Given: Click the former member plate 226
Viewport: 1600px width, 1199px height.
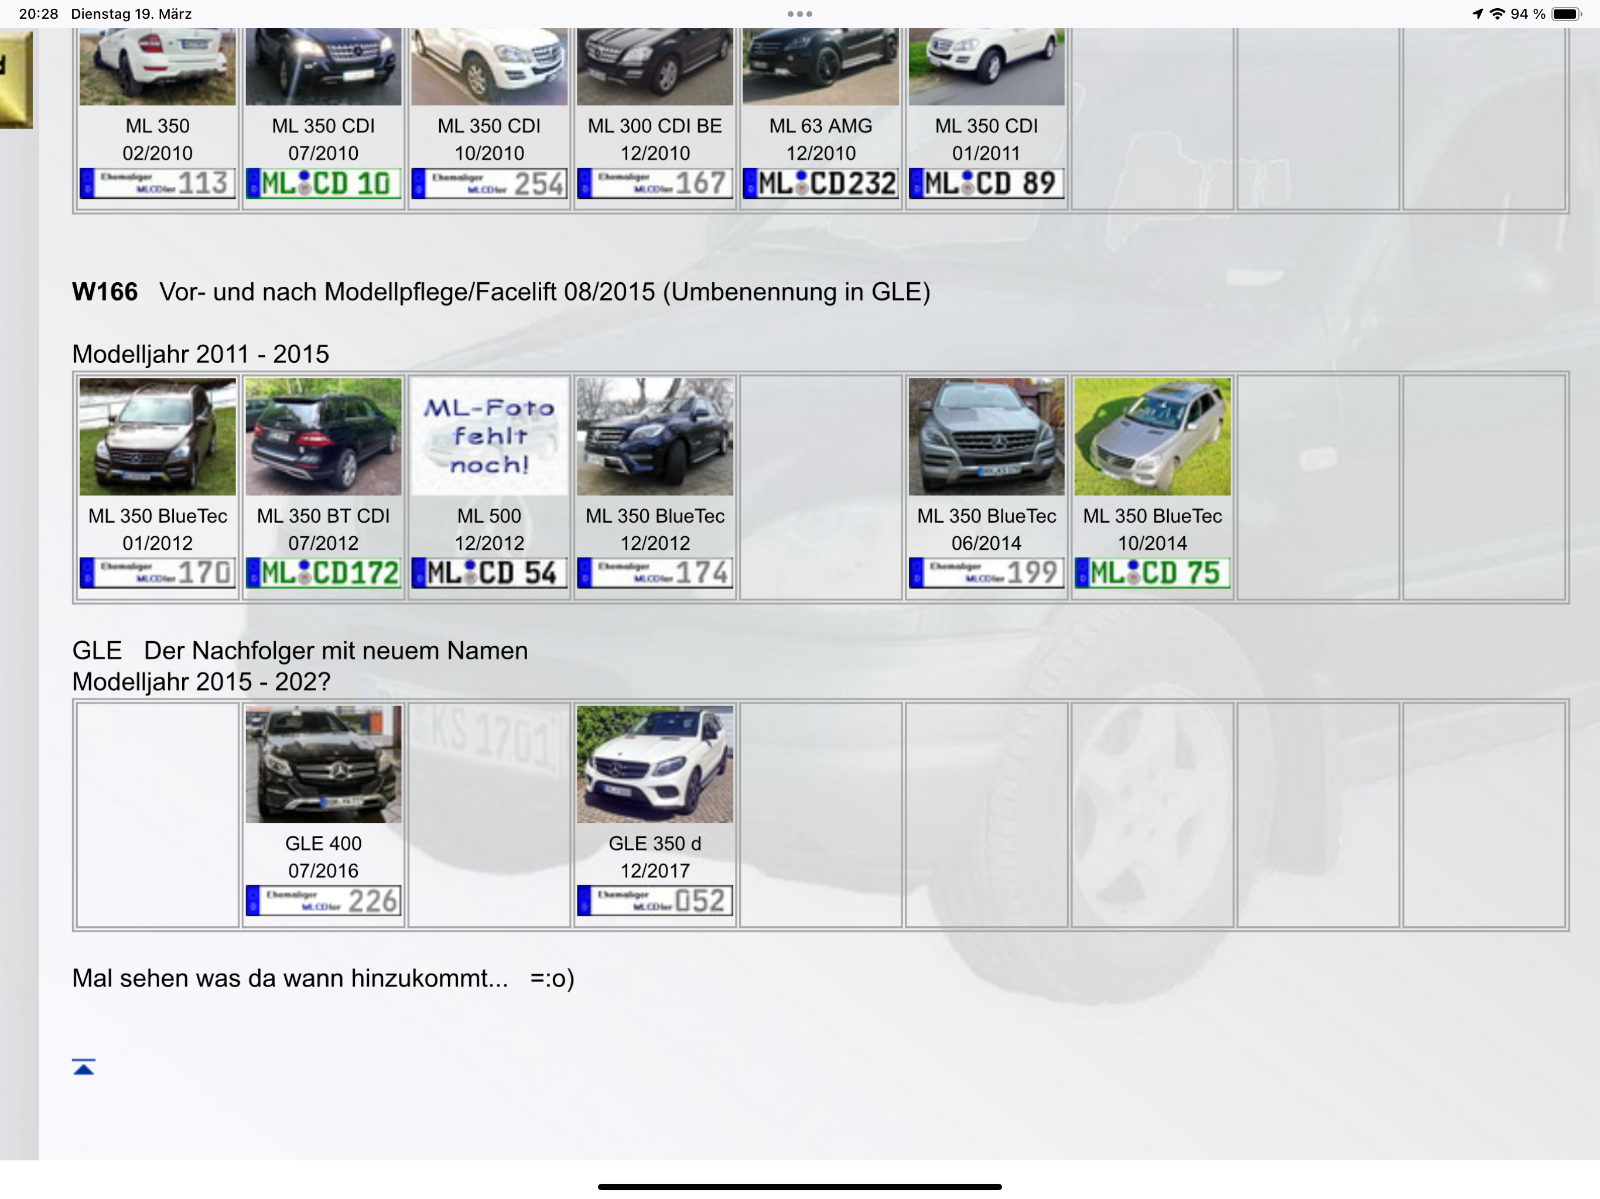Looking at the screenshot, I should pyautogui.click(x=324, y=901).
